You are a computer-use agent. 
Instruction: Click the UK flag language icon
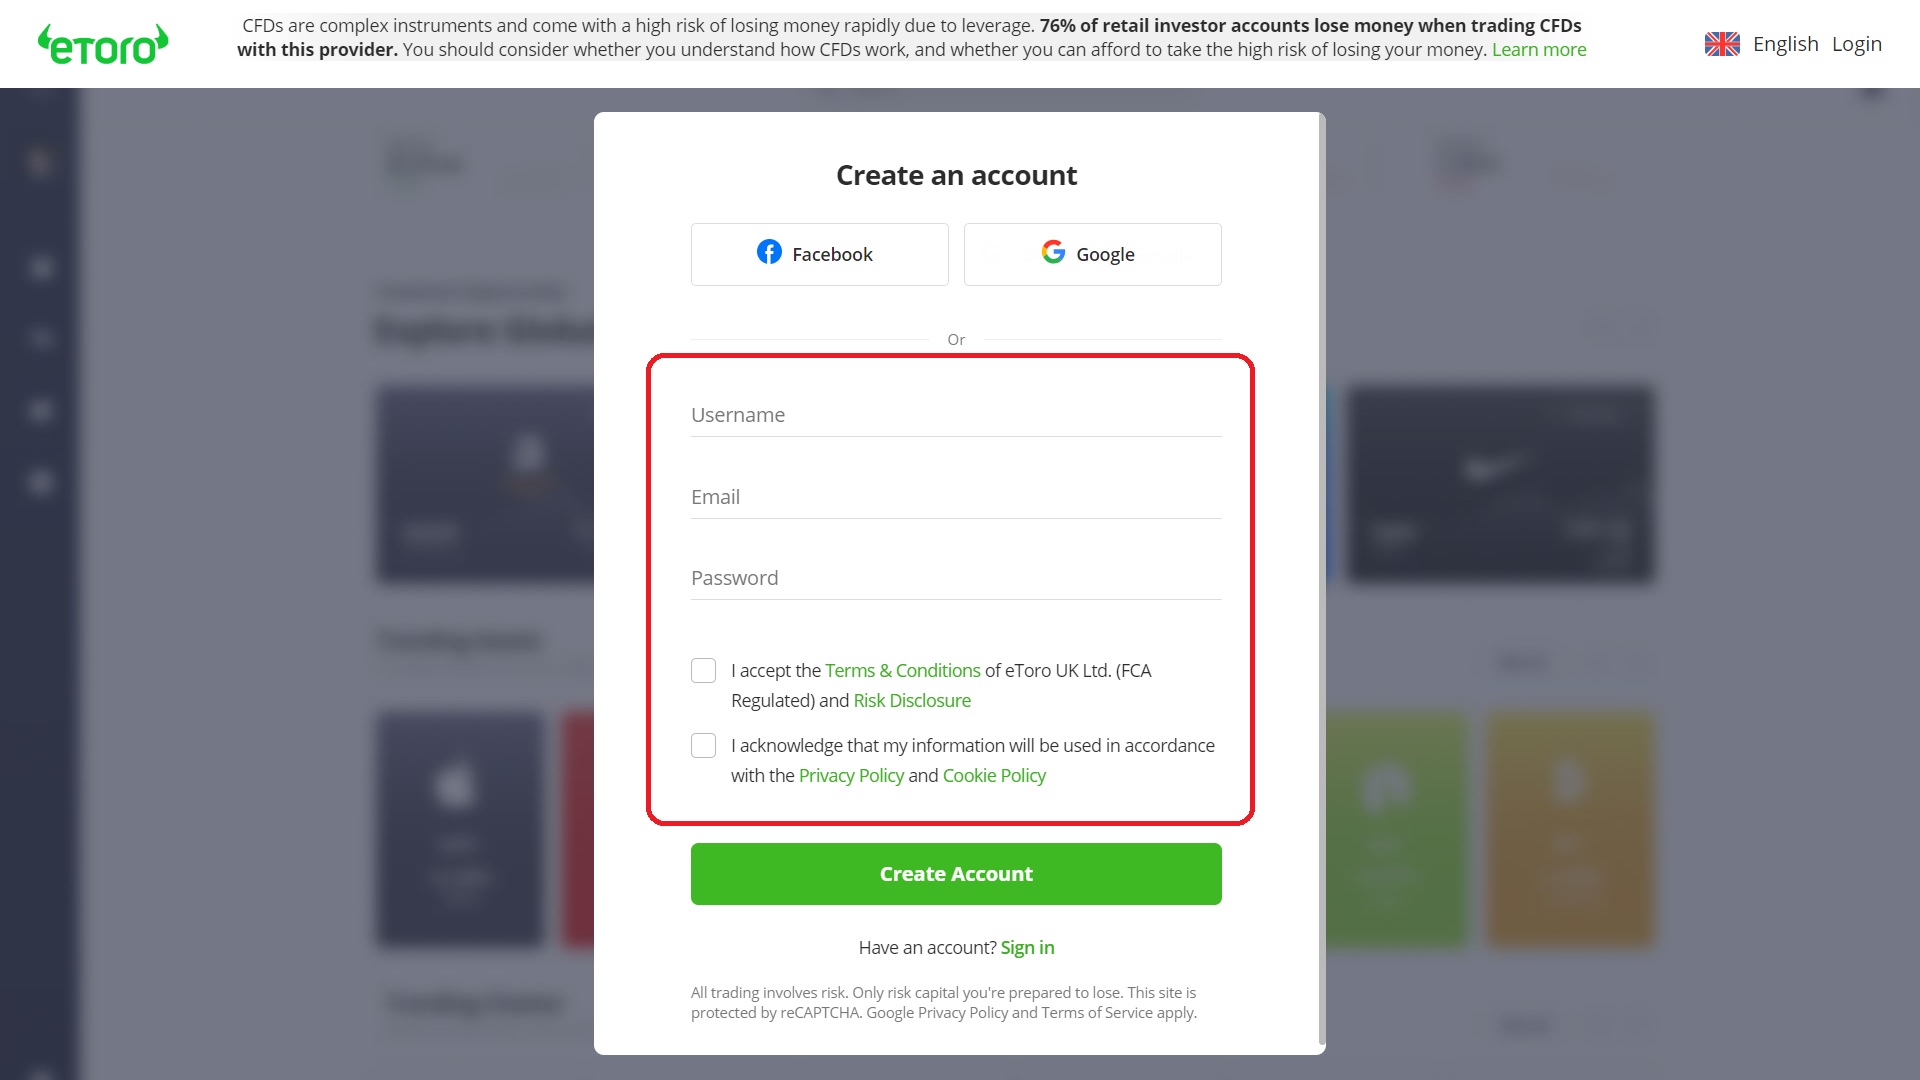pyautogui.click(x=1721, y=44)
